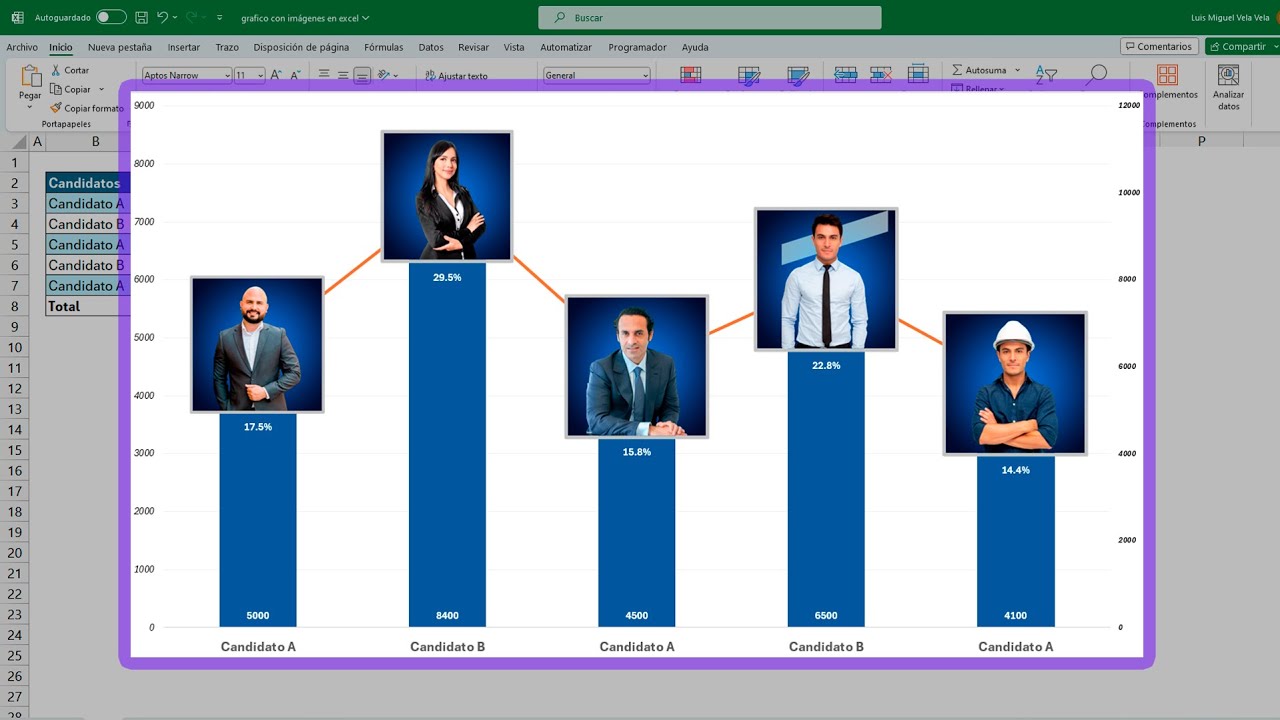Launch Analizar datos
Viewport: 1280px width, 720px height.
point(1228,87)
